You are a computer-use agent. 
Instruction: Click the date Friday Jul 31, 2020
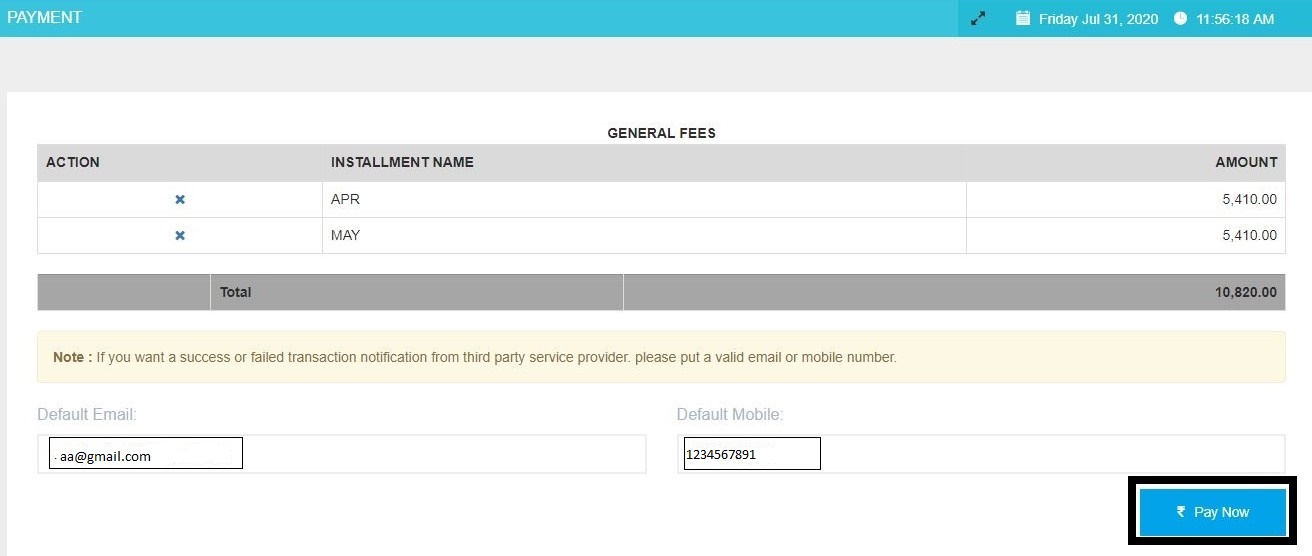tap(1098, 19)
